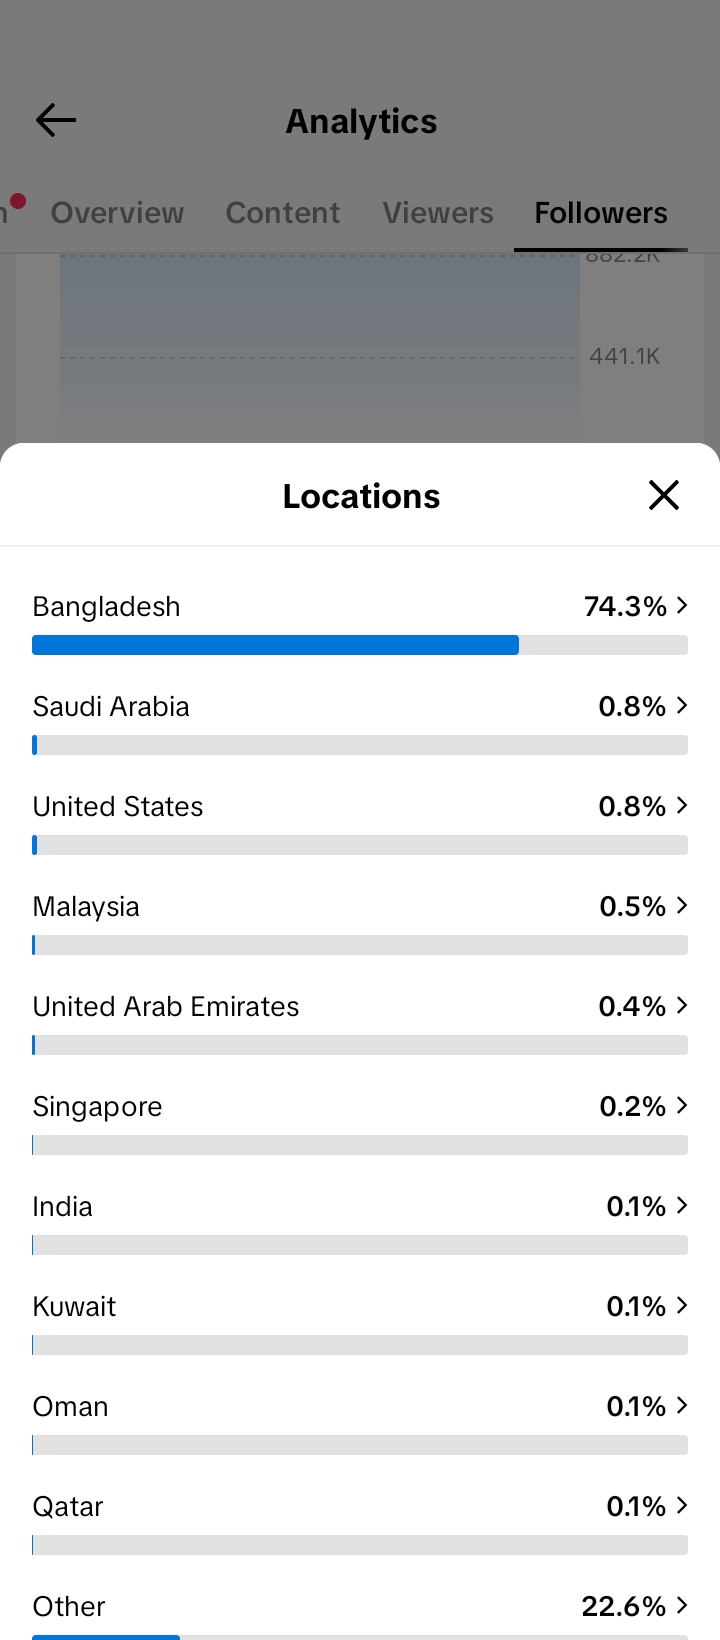
Task: Open United Arab Emirates chevron arrow
Action: (x=682, y=1005)
